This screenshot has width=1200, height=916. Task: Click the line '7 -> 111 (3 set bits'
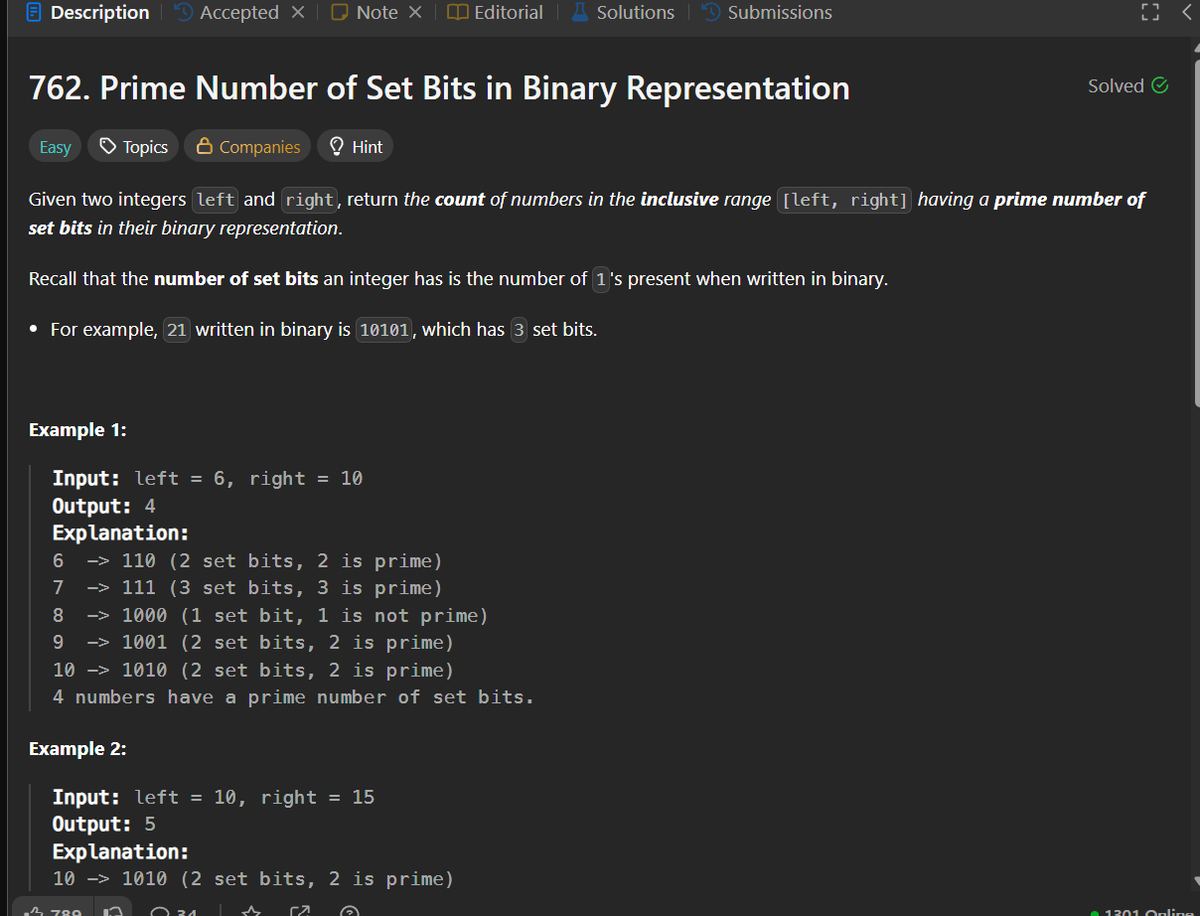tap(247, 588)
